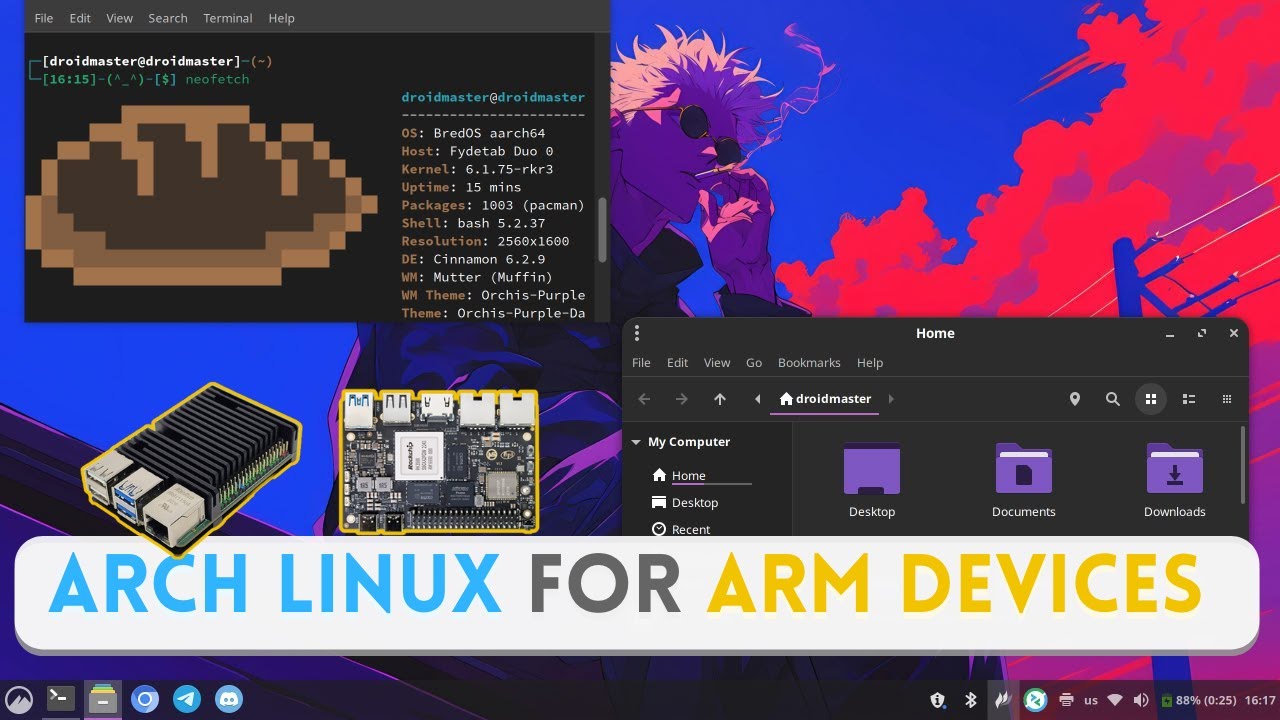The image size is (1280, 720).
Task: Click the 'Packages: 1003 (pacman)' line
Action: pos(493,205)
